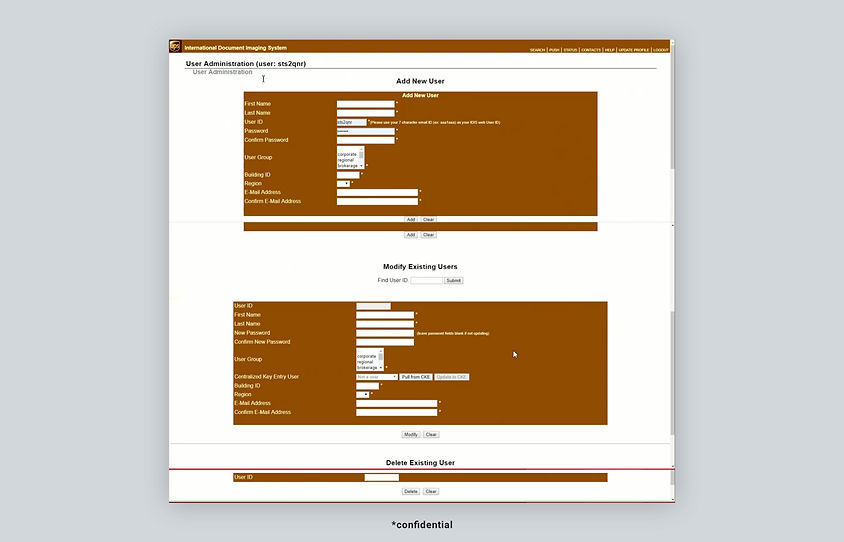Open CONTACTS in the header navigation
This screenshot has width=844, height=542.
(x=590, y=50)
